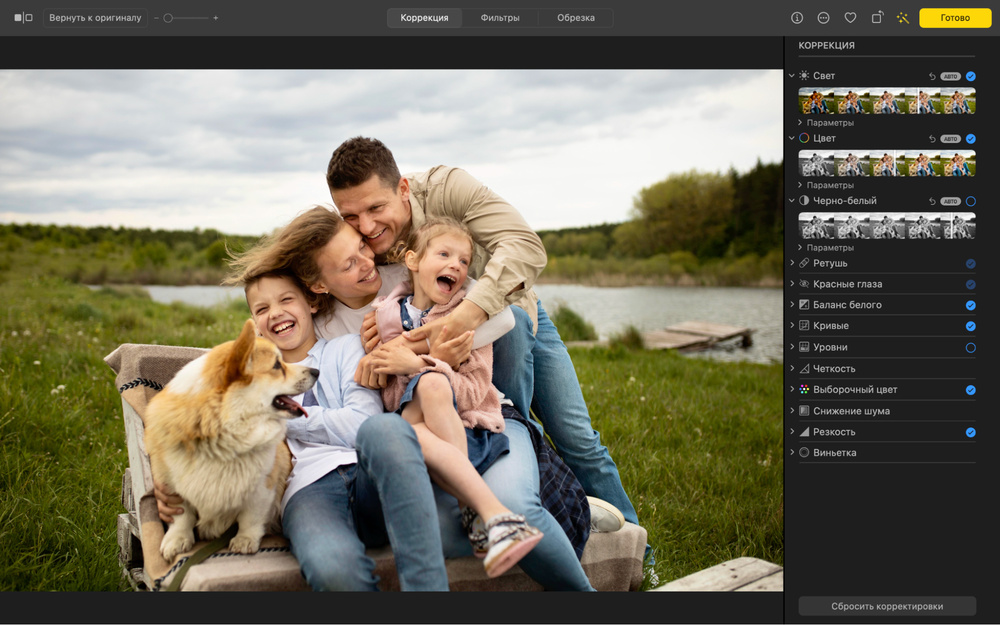Click the before/after compare icon
Viewport: 1000px width, 625px height.
(x=23, y=18)
